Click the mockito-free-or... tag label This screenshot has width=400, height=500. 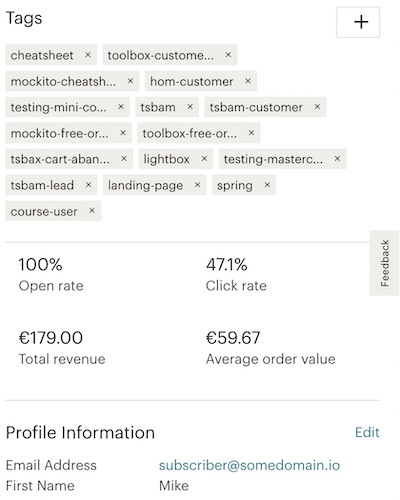pyautogui.click(x=59, y=133)
